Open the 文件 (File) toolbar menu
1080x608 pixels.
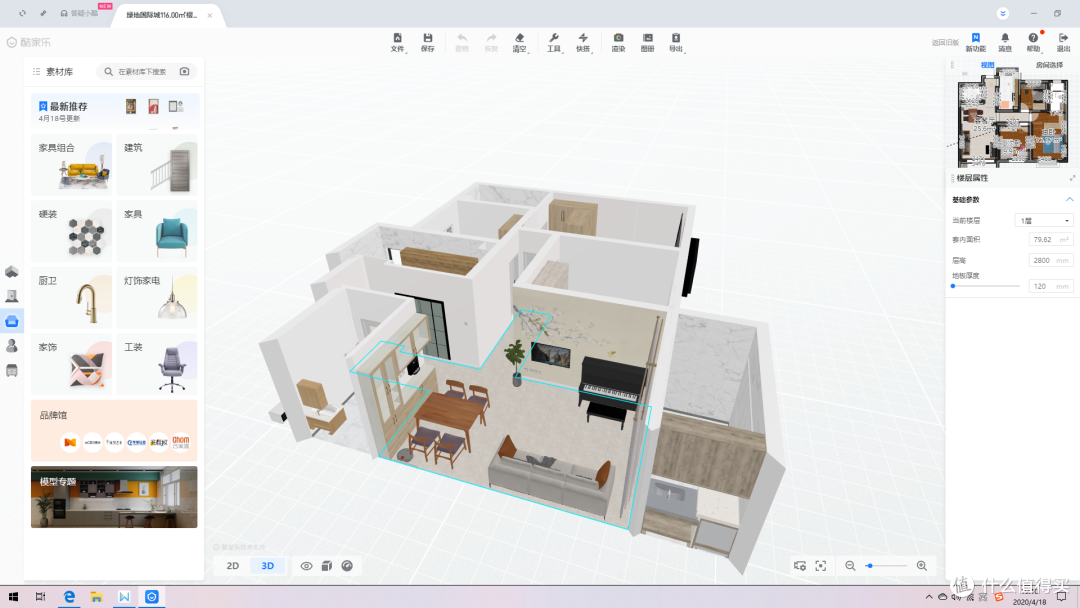tap(397, 43)
